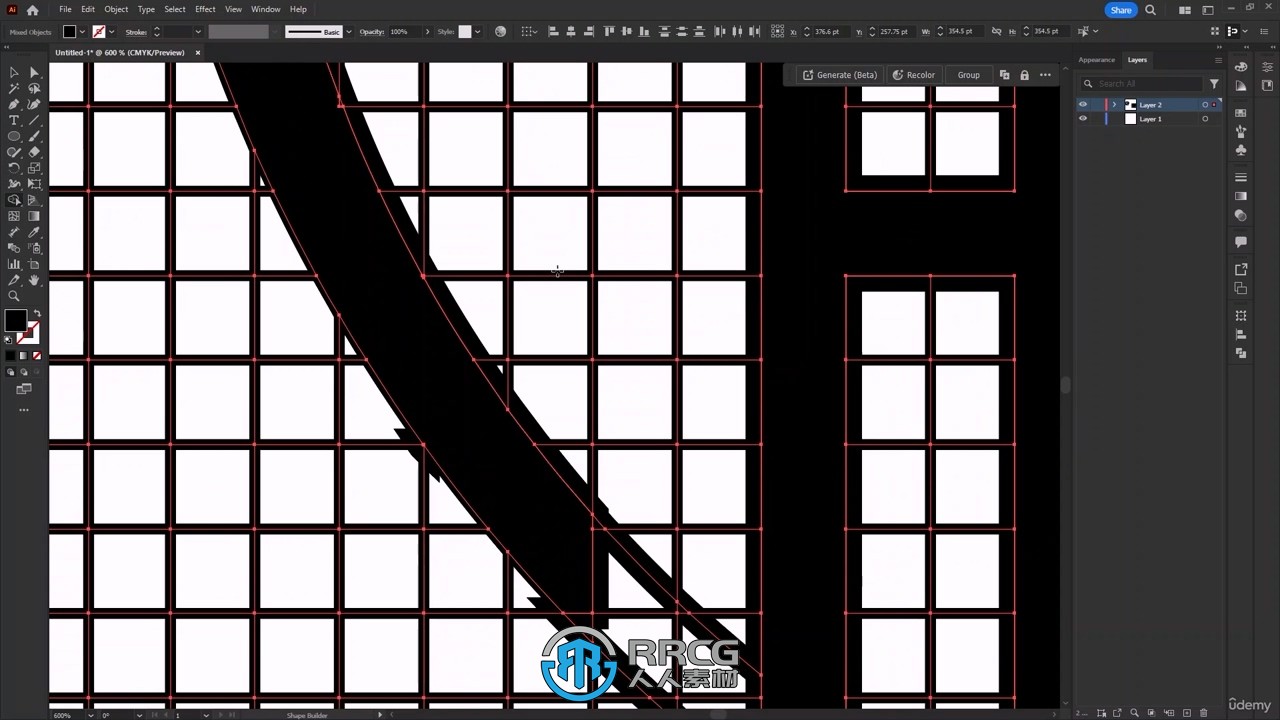This screenshot has width=1280, height=720.
Task: Open the graphic Style dropdown
Action: (x=477, y=32)
